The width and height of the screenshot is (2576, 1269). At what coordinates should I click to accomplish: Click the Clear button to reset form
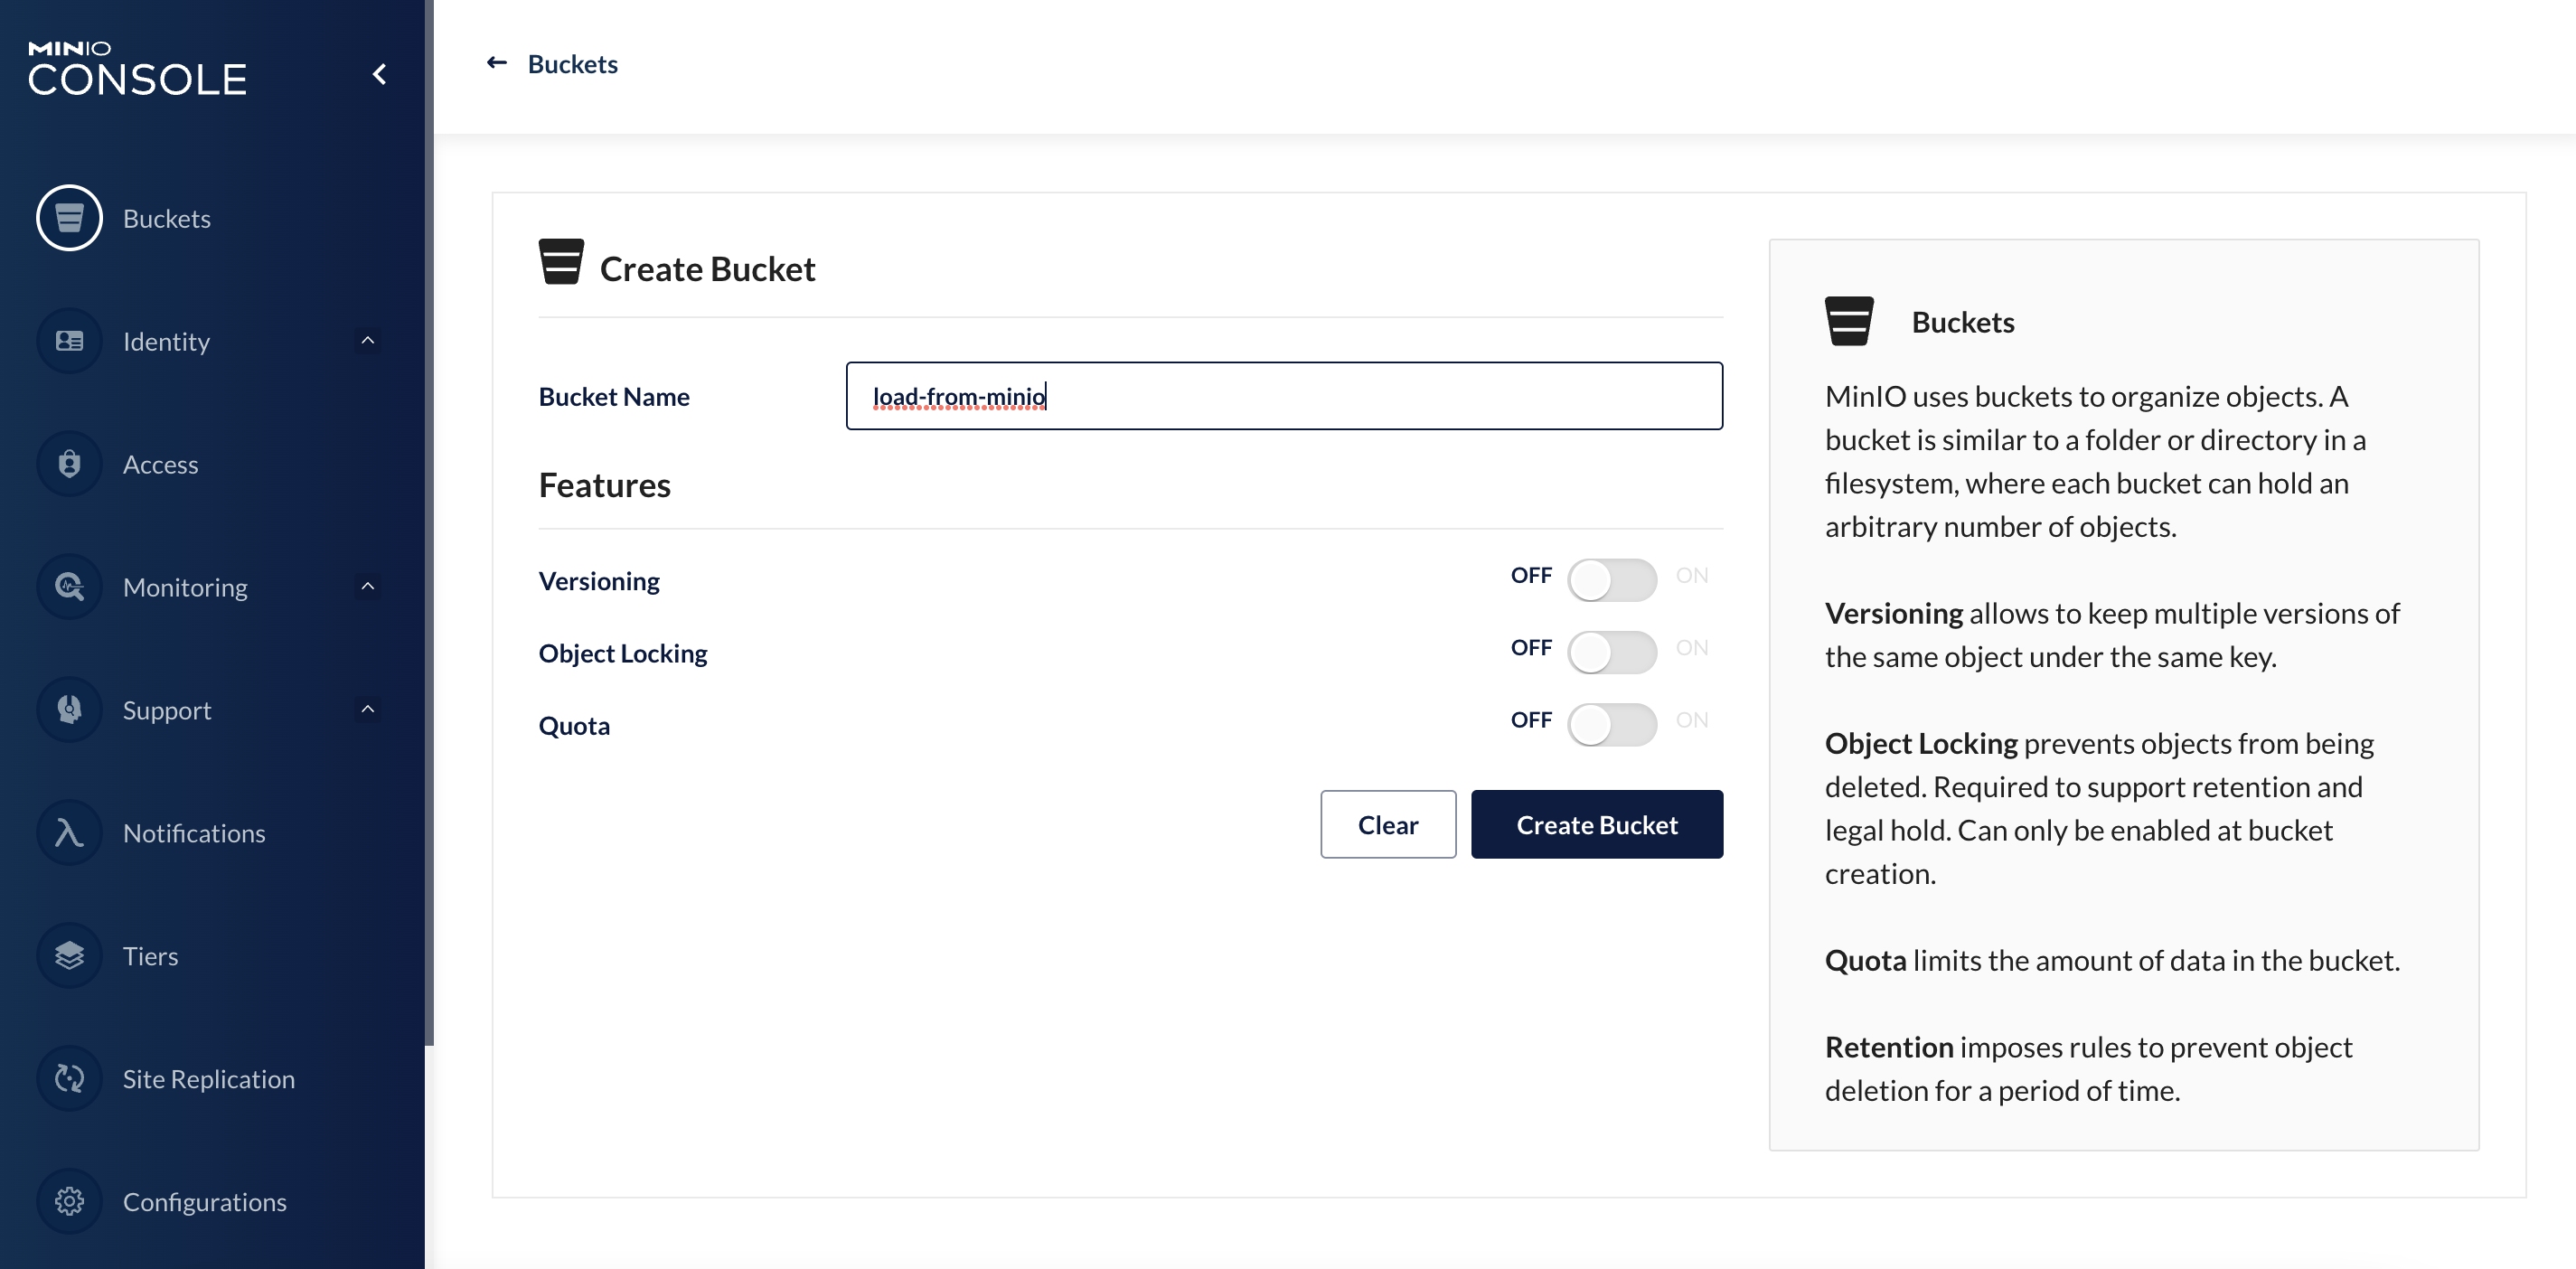1388,823
